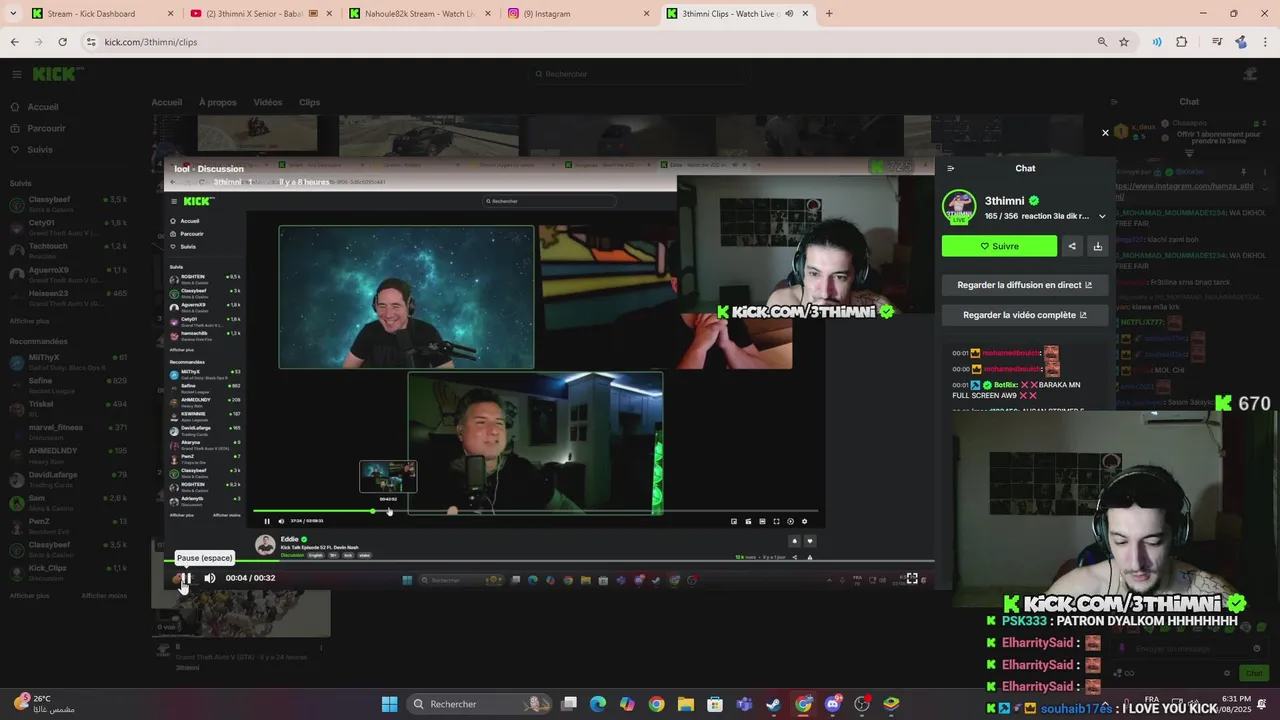Screen dimensions: 1280x720
Task: Switch to the À propos tab
Action: pos(218,102)
